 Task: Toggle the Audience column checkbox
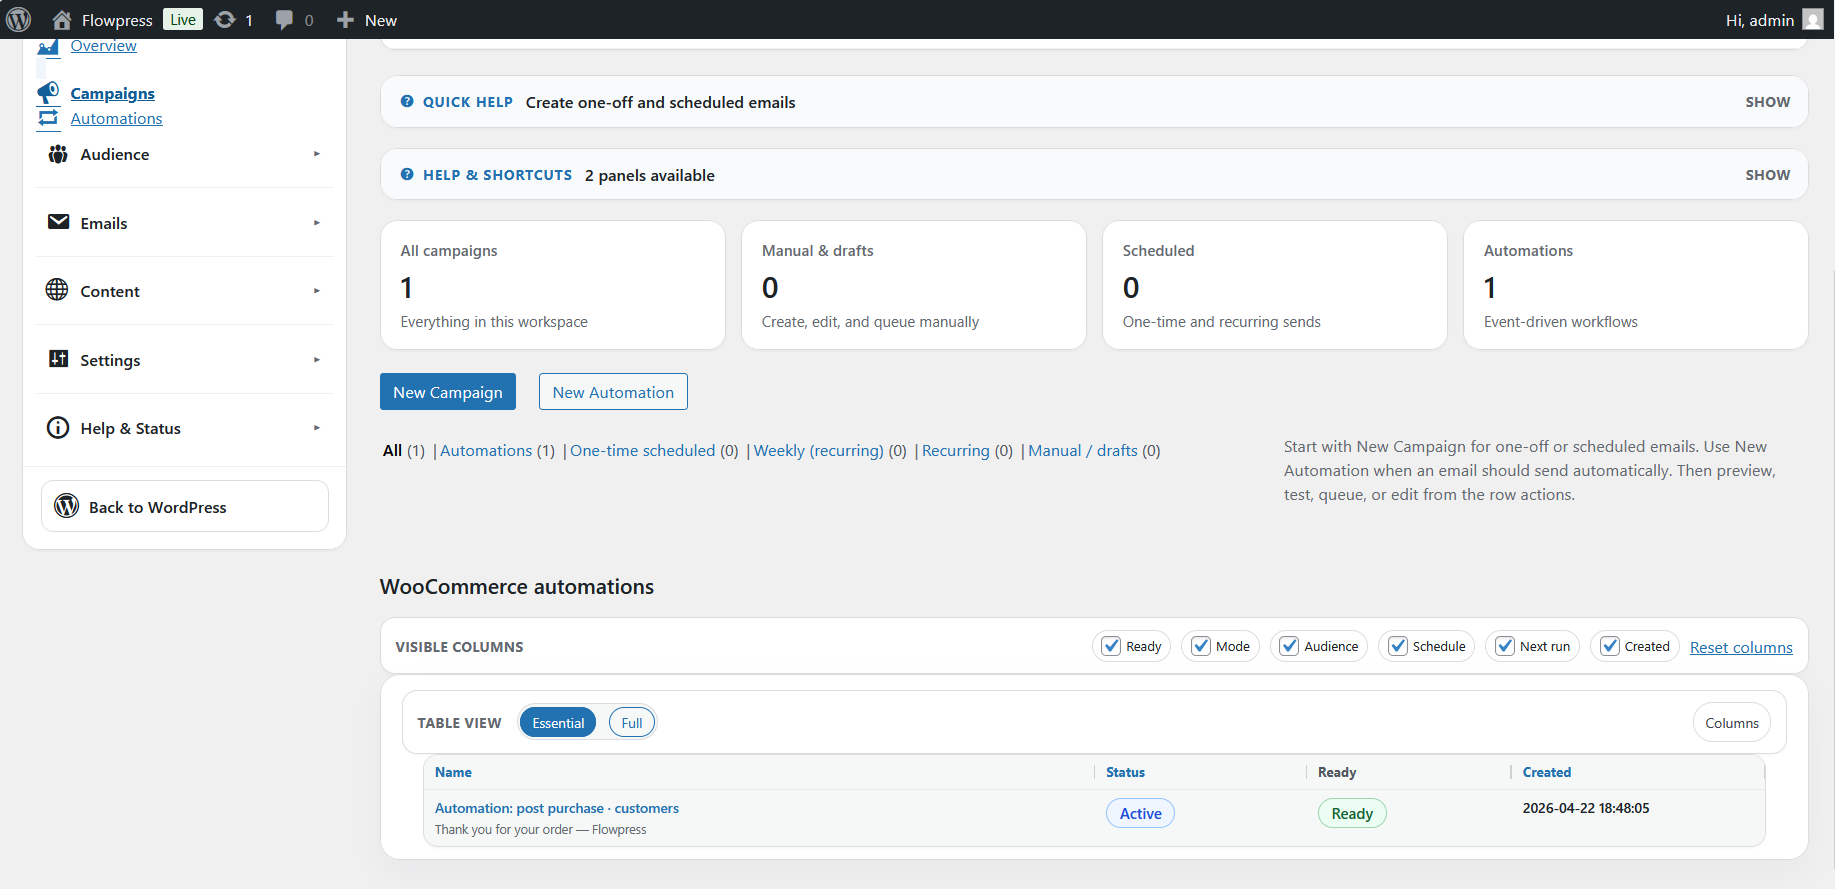(x=1289, y=646)
